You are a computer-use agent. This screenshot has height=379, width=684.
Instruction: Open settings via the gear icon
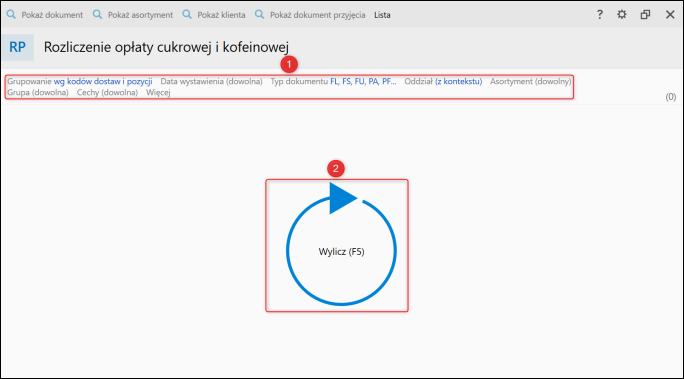click(622, 15)
